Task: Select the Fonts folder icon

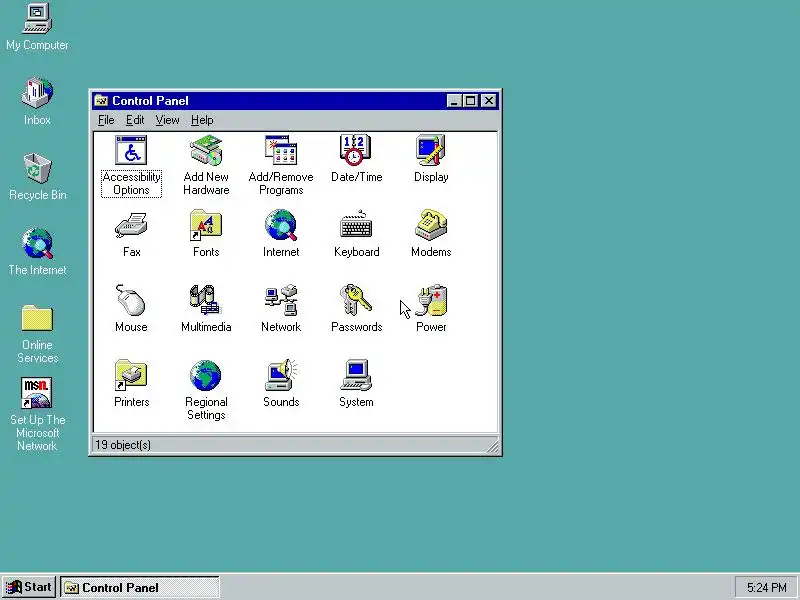Action: (206, 225)
